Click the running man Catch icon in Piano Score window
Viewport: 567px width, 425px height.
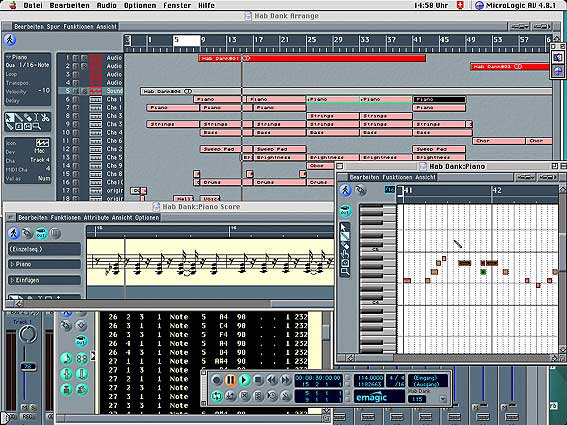[14, 233]
